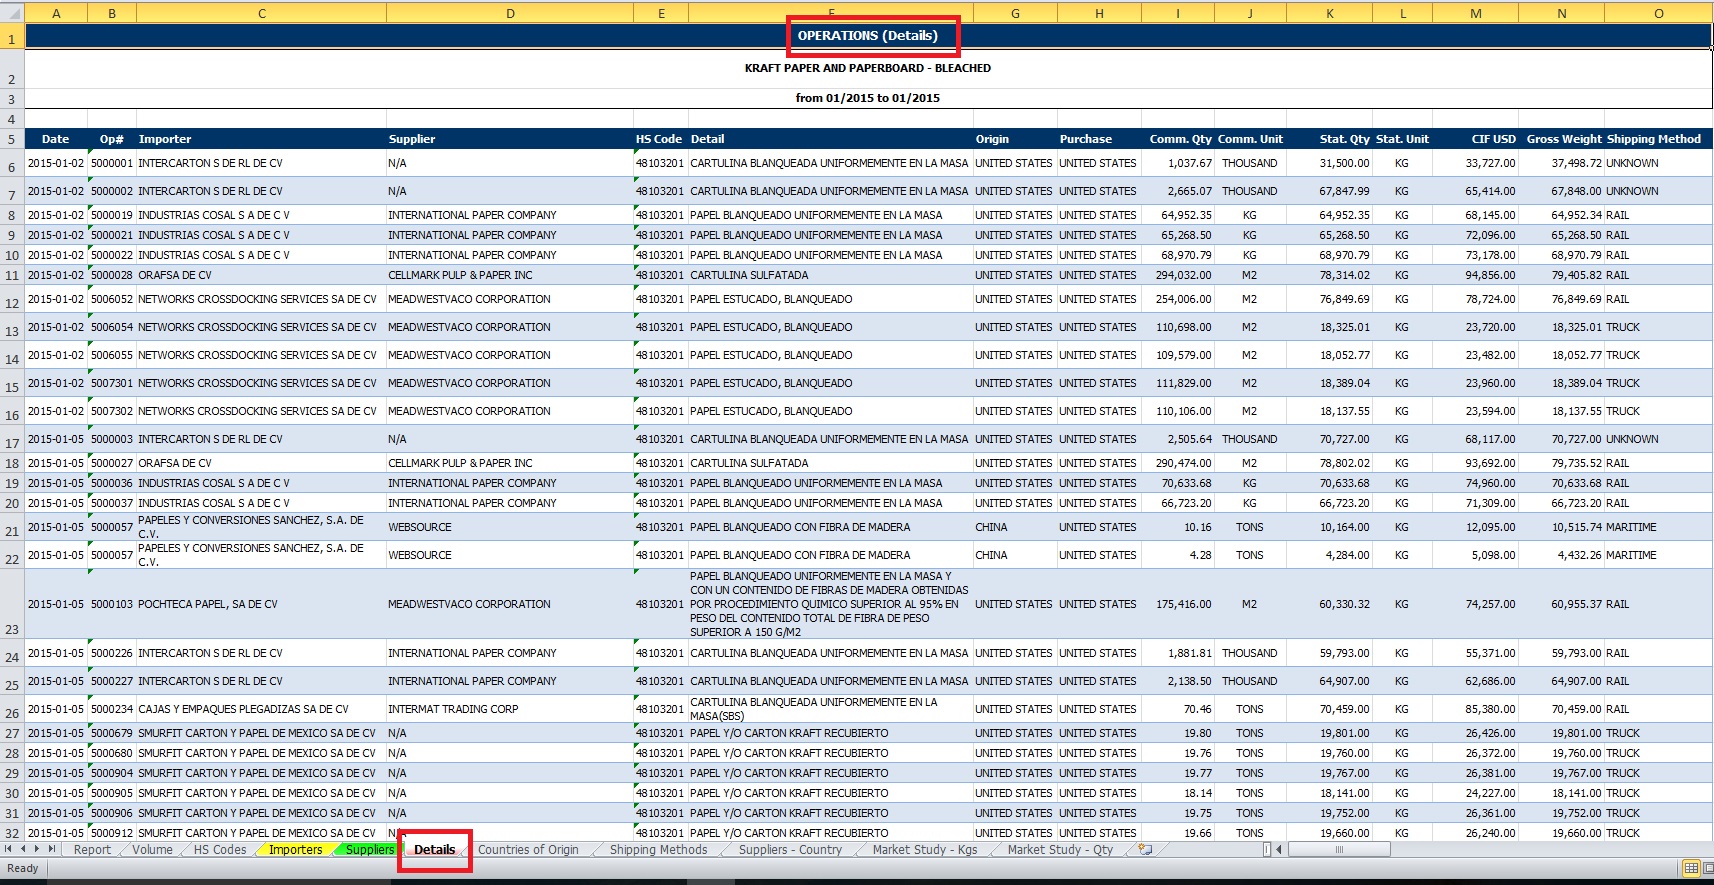Switch to the Volume sheet tab
The image size is (1714, 885).
(x=152, y=849)
